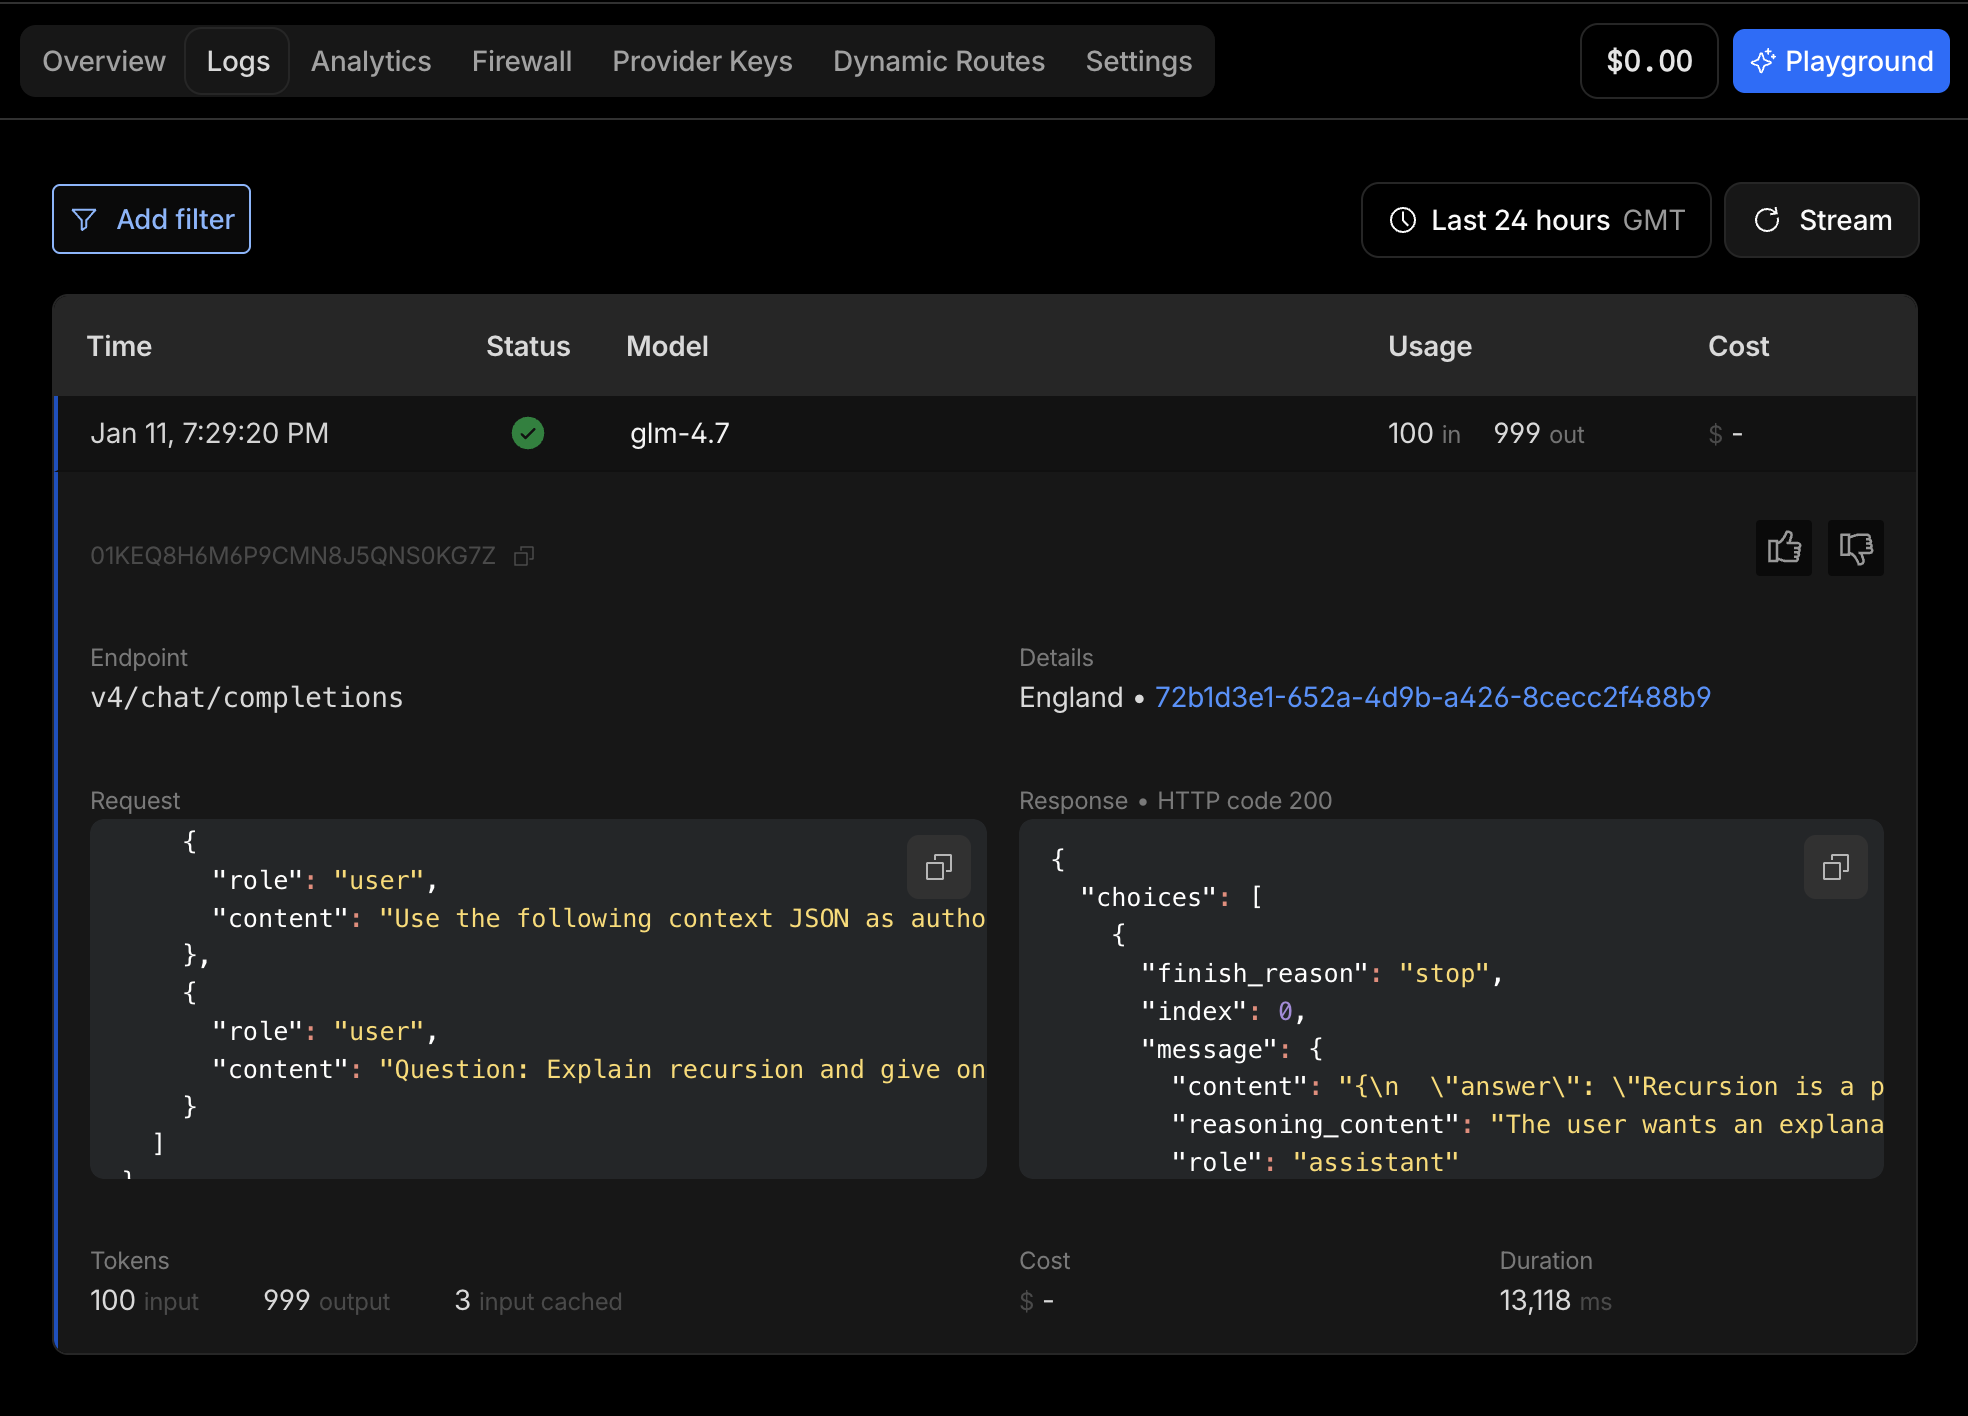Add a filter to the logs
This screenshot has height=1416, width=1968.
click(151, 219)
